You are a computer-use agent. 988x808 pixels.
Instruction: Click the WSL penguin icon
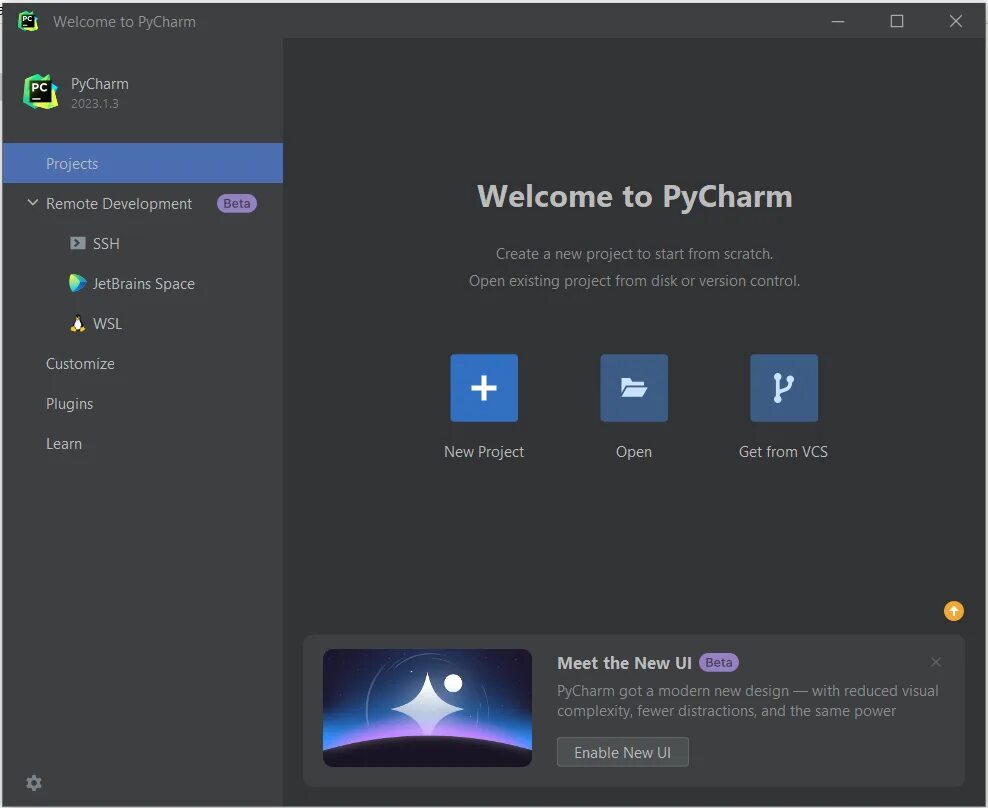point(78,323)
